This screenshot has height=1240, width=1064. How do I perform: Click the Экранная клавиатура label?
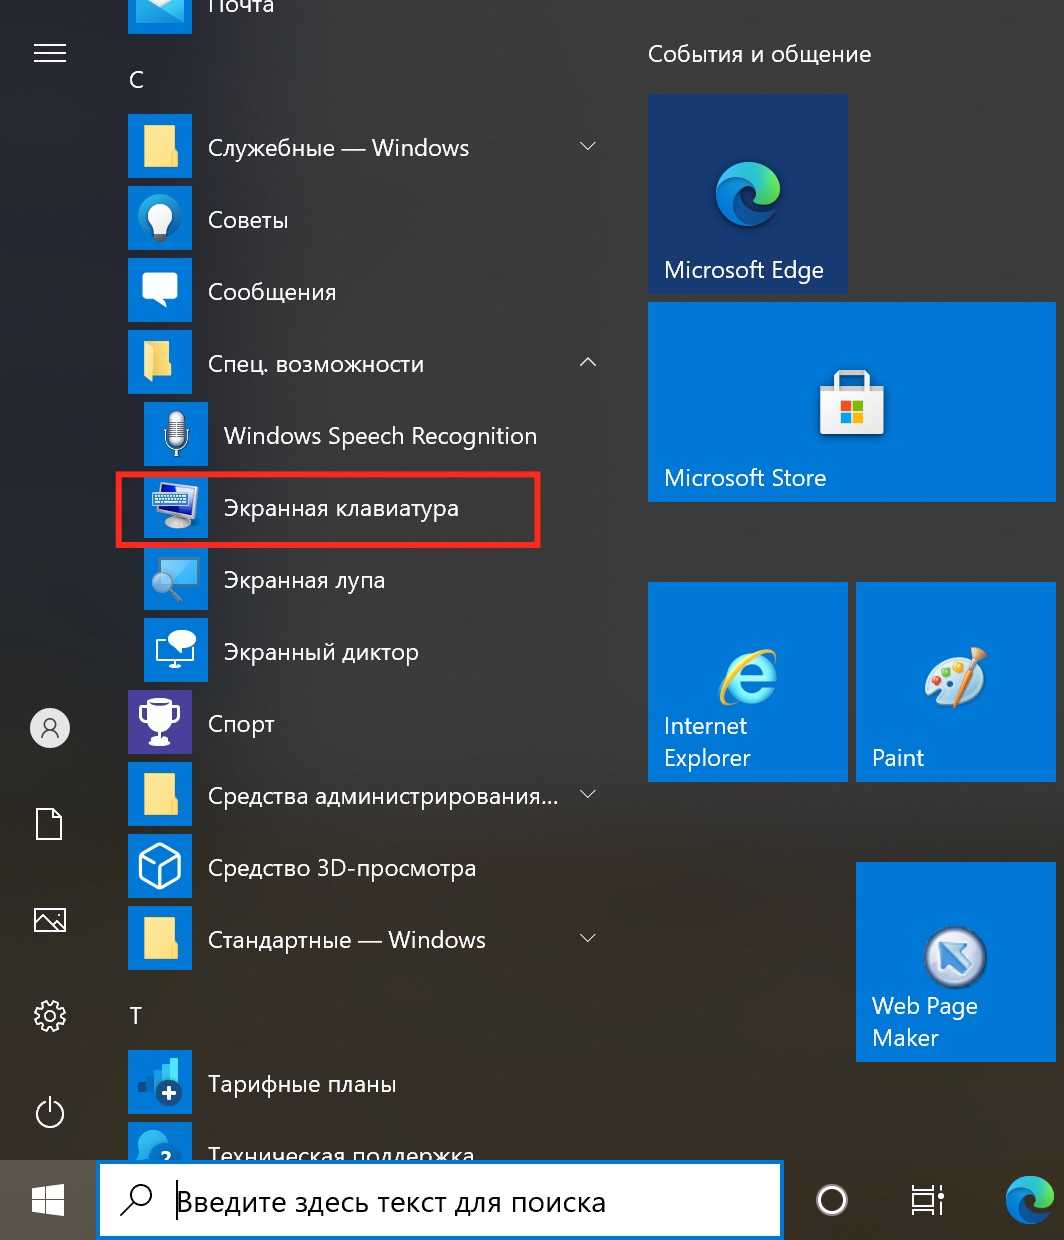341,508
